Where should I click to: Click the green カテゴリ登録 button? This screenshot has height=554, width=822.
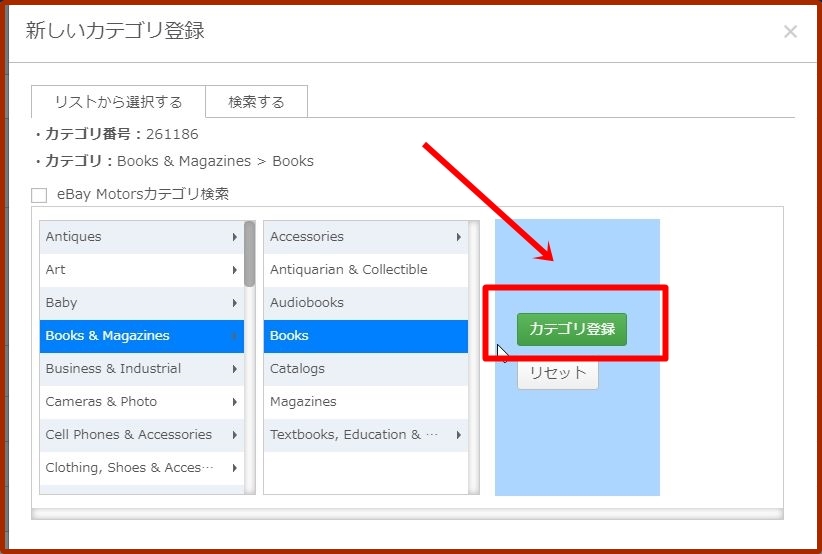(x=571, y=329)
